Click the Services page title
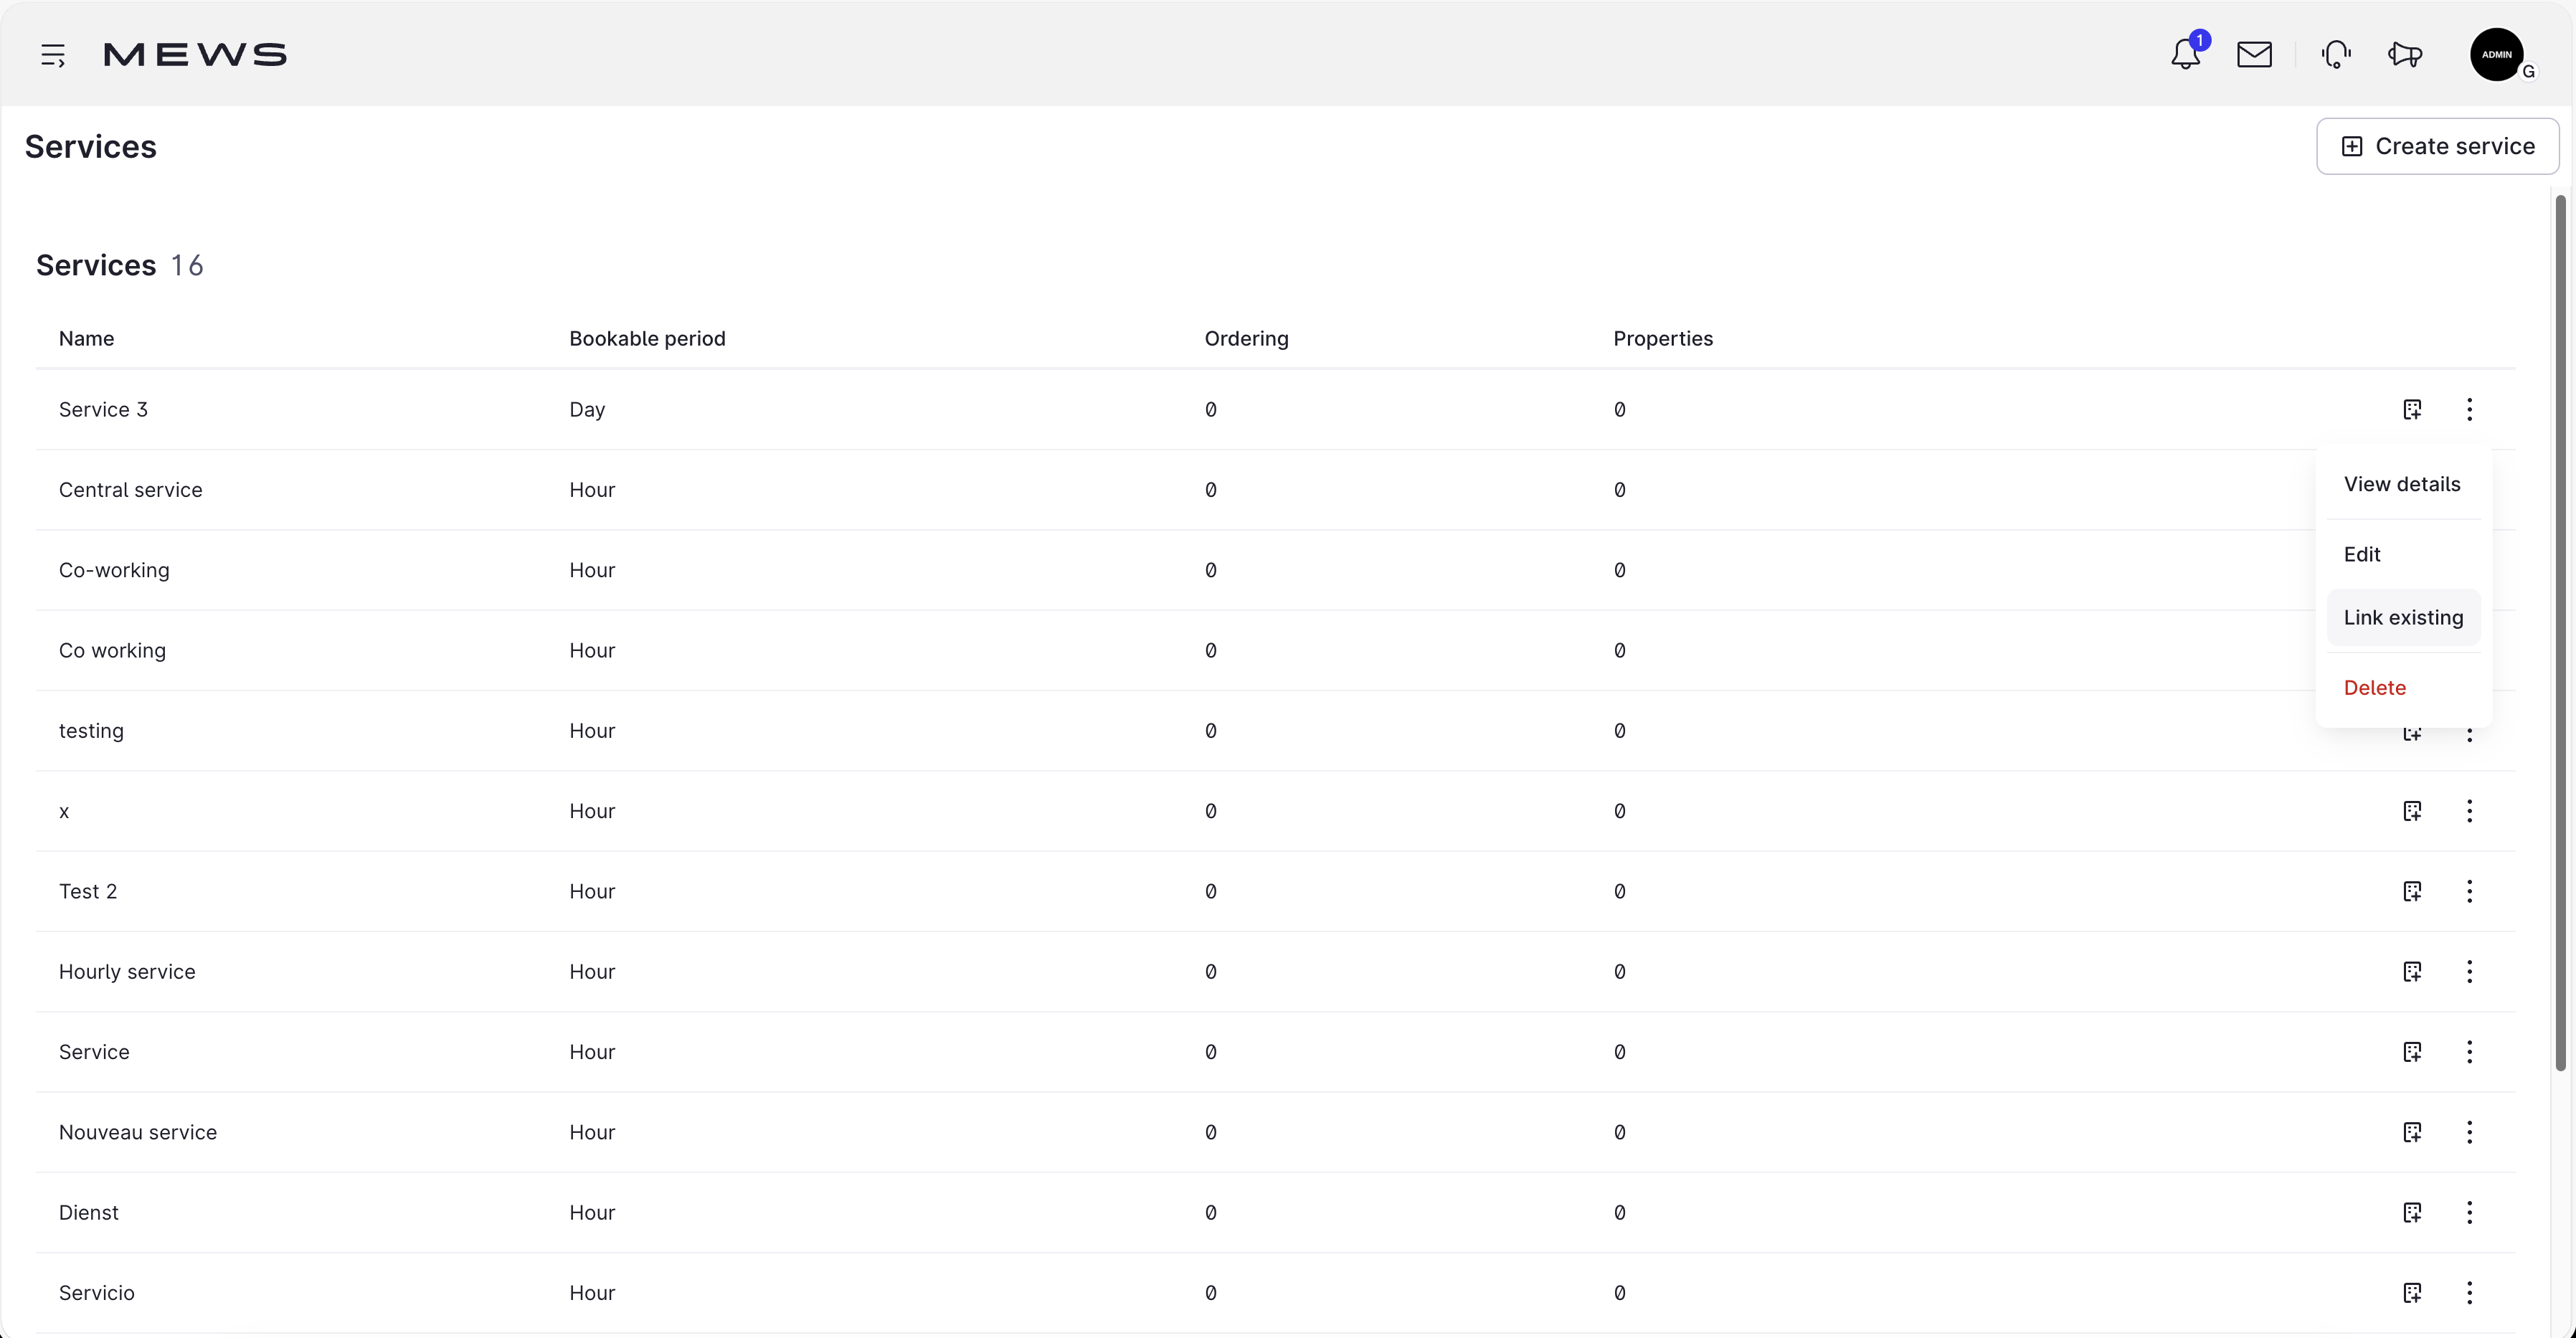This screenshot has height=1338, width=2576. point(91,147)
